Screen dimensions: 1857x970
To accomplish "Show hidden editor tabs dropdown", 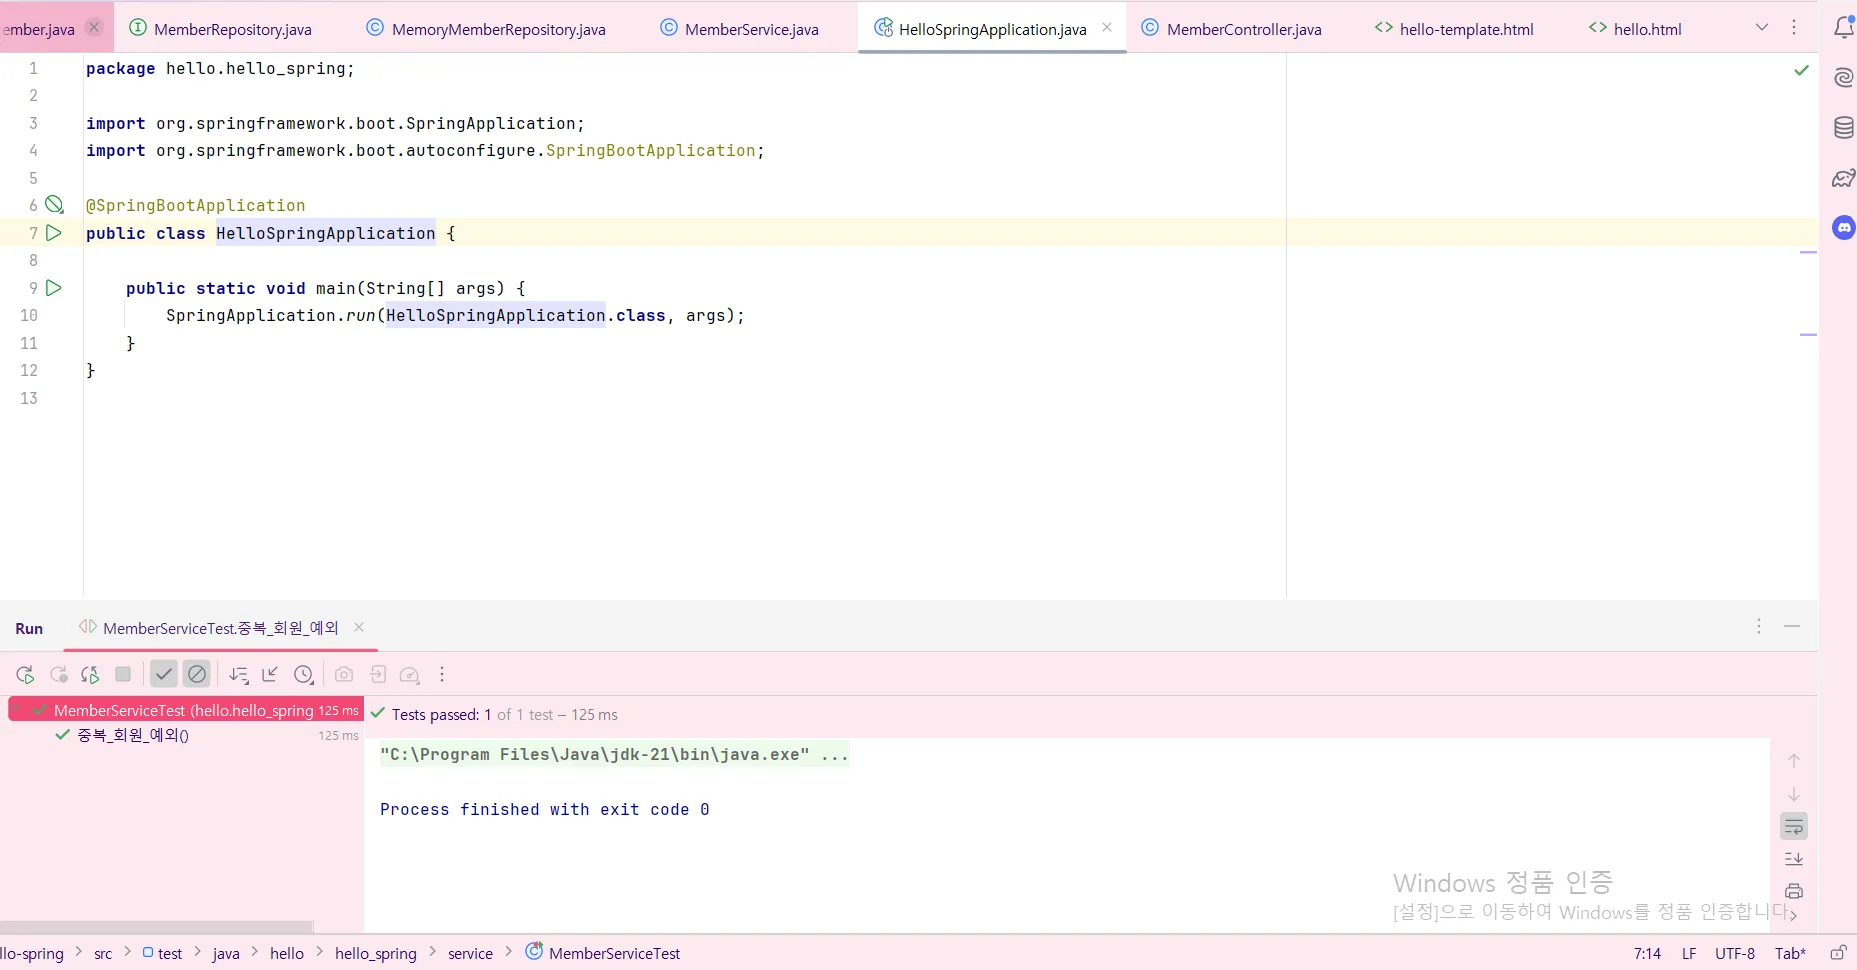I will pyautogui.click(x=1762, y=28).
